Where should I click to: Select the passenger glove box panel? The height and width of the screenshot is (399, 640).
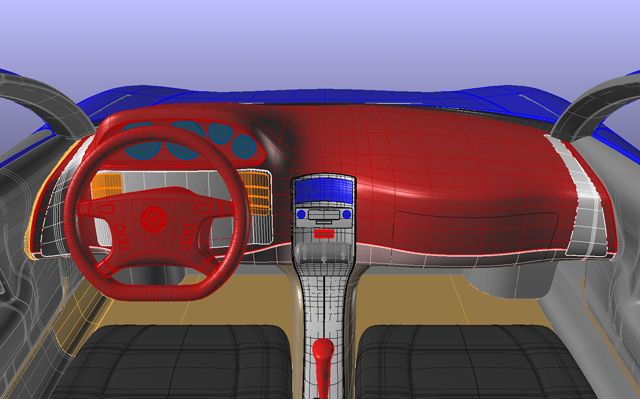pyautogui.click(x=476, y=231)
